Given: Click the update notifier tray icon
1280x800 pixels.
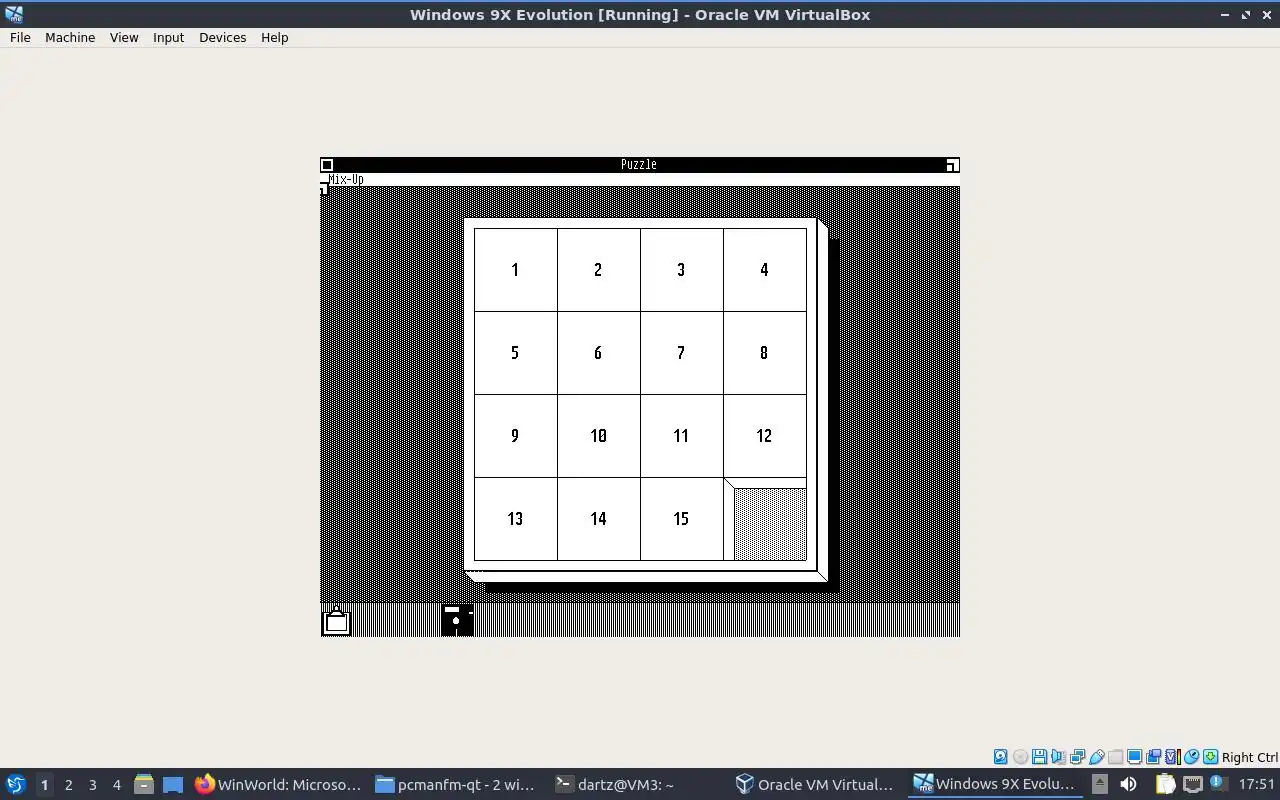Looking at the screenshot, I should pos(1218,785).
